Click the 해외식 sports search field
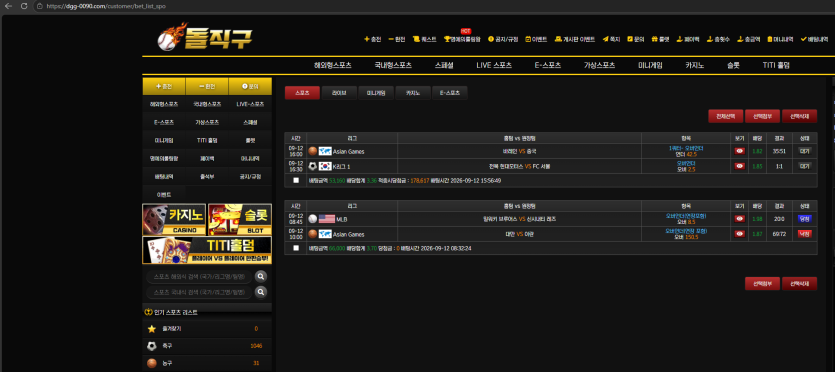Viewport: 835px width, 372px height. 199,277
